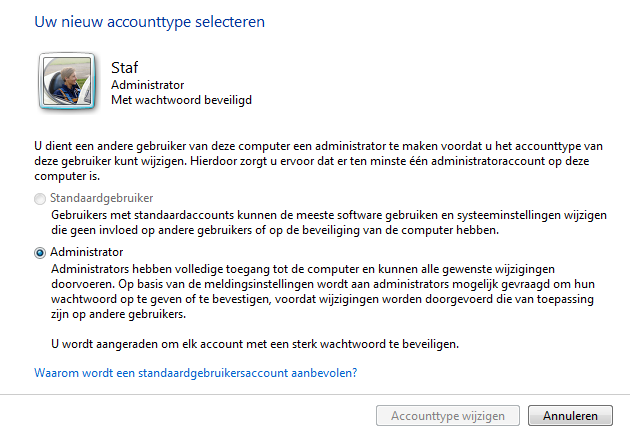This screenshot has width=630, height=435.
Task: Click the user name 'Staf'
Action: [x=125, y=67]
